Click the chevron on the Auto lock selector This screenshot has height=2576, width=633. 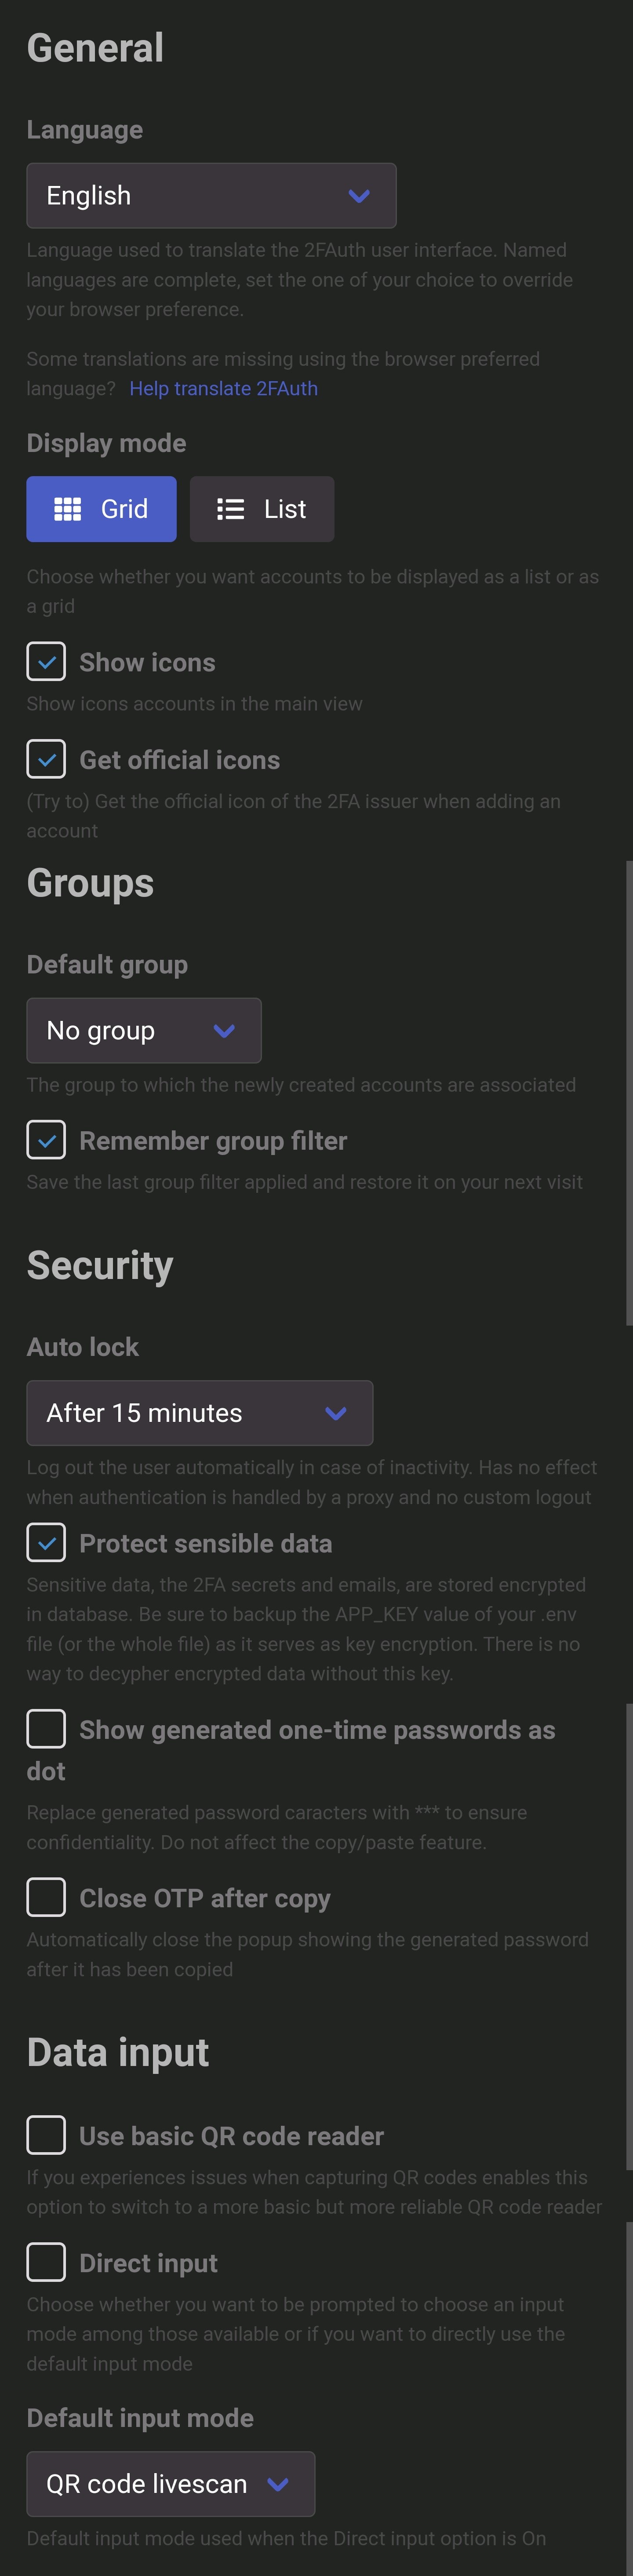337,1413
